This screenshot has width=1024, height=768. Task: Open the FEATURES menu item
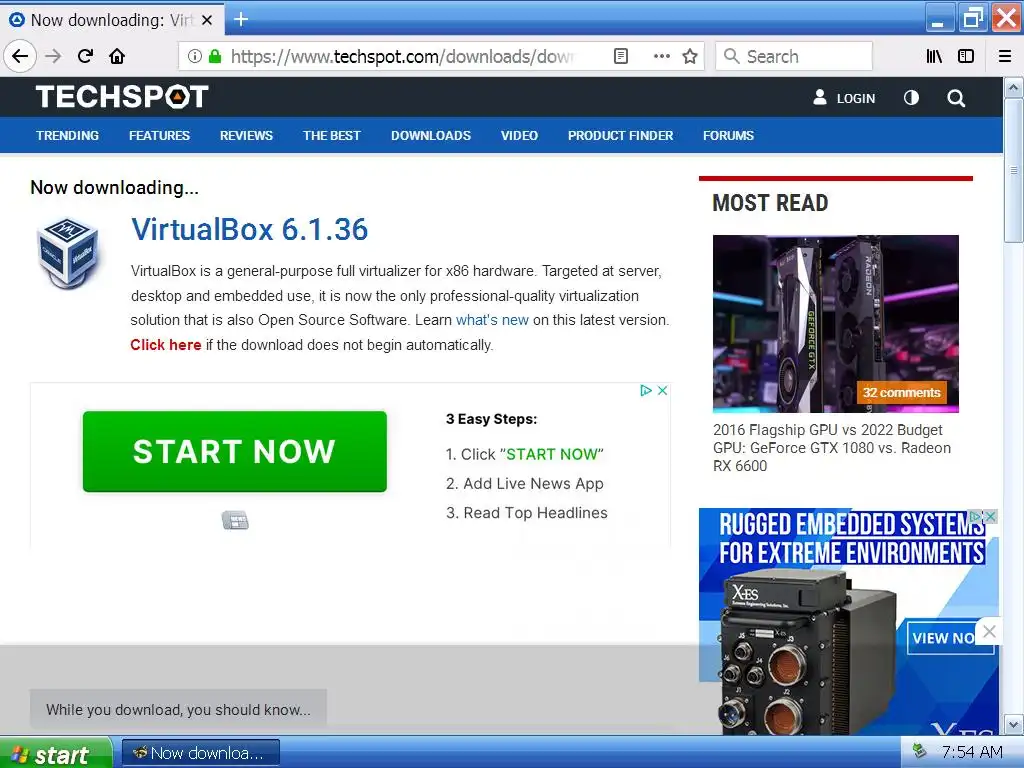click(159, 135)
